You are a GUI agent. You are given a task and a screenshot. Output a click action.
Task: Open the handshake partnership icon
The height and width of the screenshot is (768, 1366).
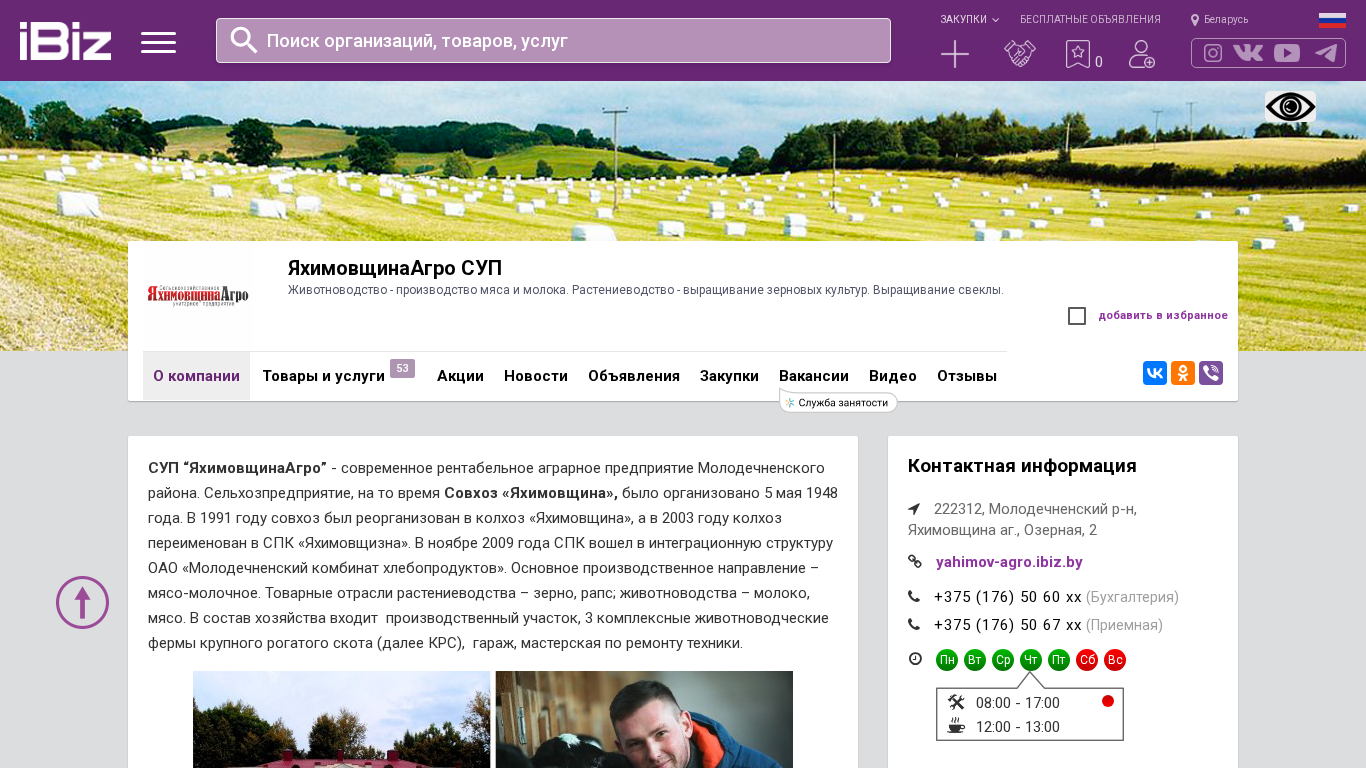tap(1020, 54)
